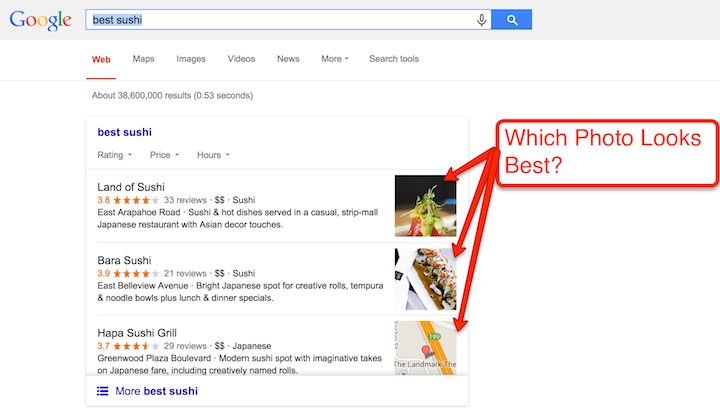This screenshot has width=720, height=414.
Task: Open the Land of Sushi listing
Action: (x=131, y=187)
